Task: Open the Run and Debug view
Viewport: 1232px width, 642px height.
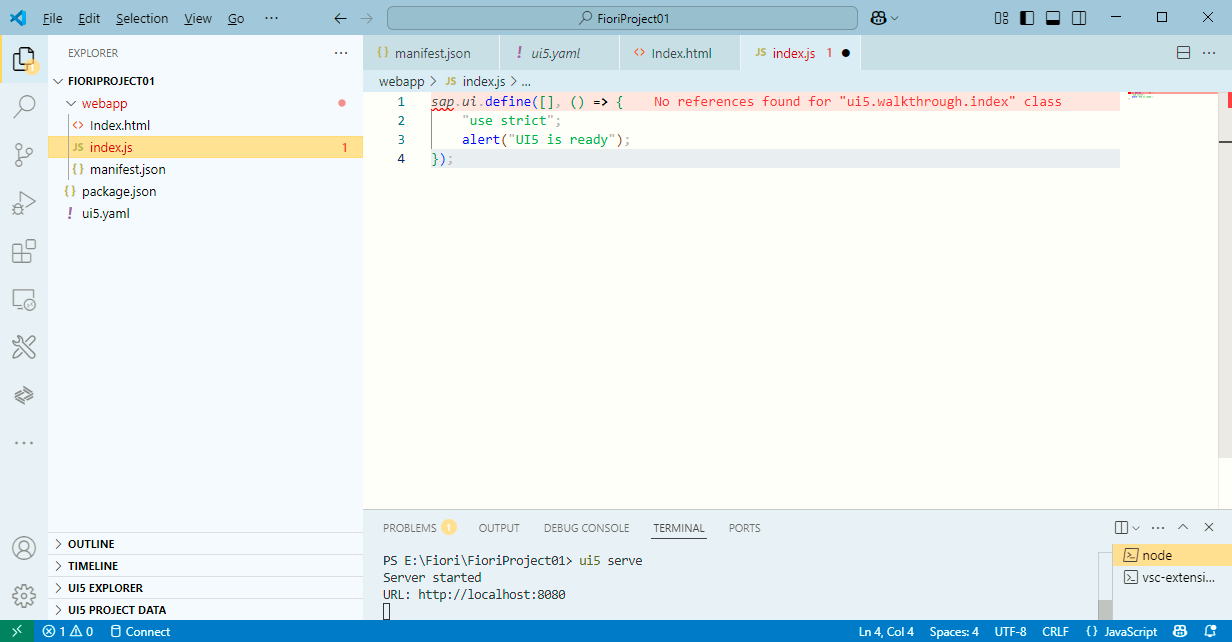Action: [24, 203]
